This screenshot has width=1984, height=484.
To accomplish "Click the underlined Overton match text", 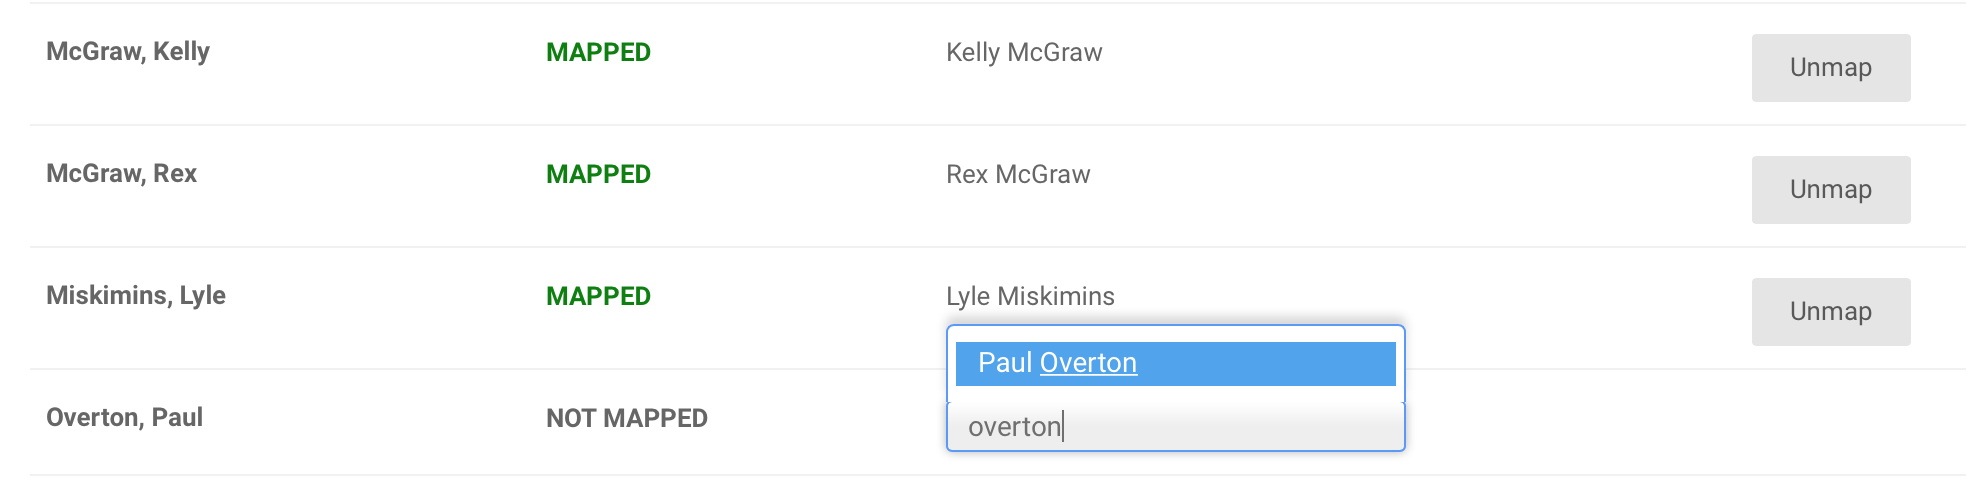I will (x=1088, y=363).
